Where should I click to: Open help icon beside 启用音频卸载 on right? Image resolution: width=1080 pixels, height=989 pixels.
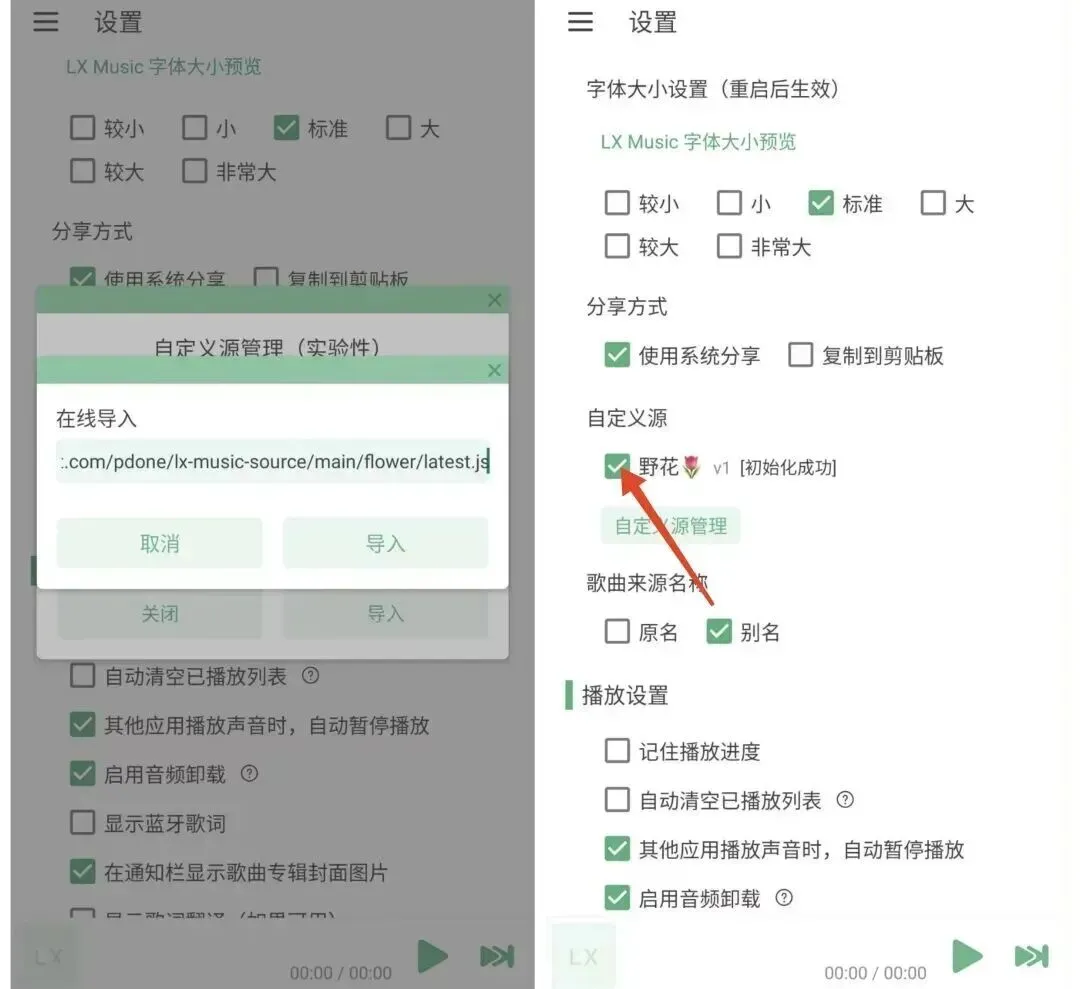[784, 897]
